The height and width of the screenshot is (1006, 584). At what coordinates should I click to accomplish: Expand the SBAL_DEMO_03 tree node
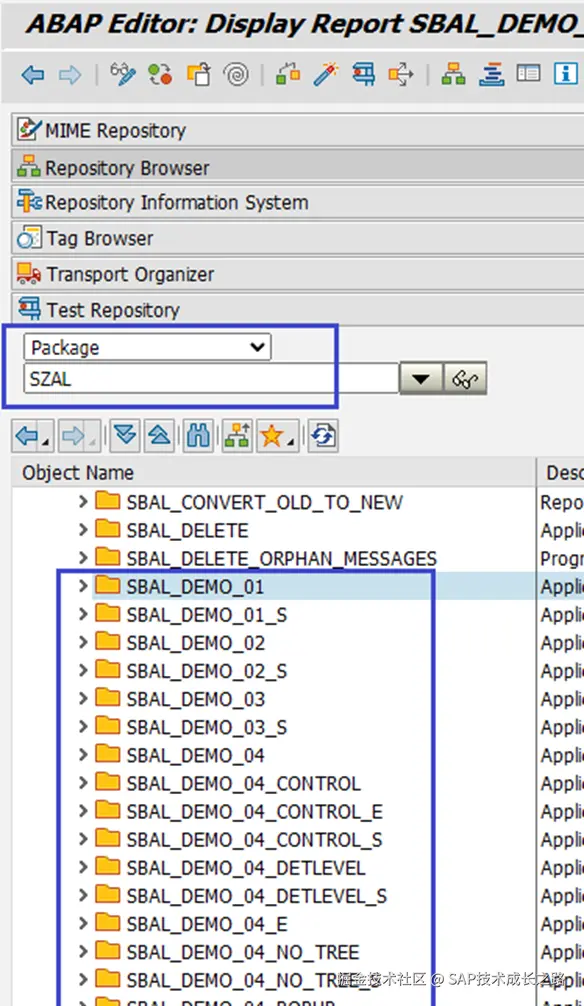(83, 698)
